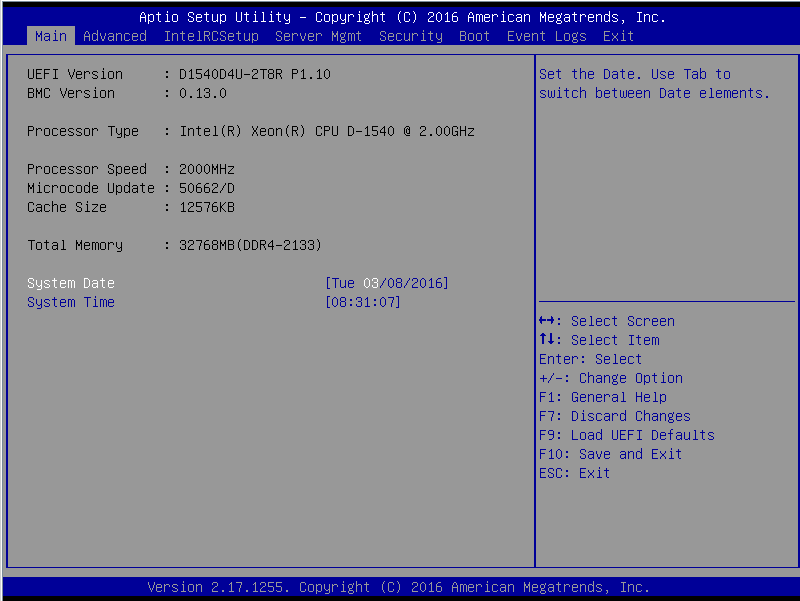This screenshot has width=800, height=601.
Task: Click the UEFI Version label
Action: pos(75,74)
